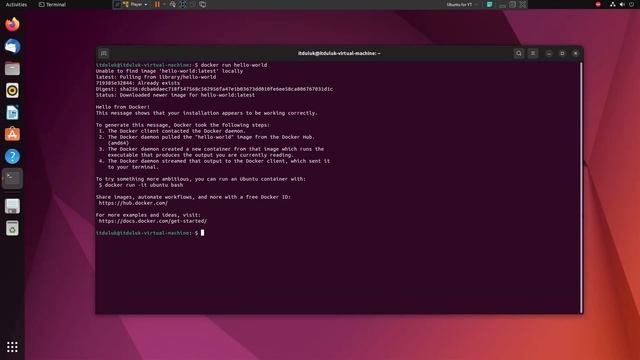Click the 'docker run hello-world' command text

pyautogui.click(x=234, y=65)
